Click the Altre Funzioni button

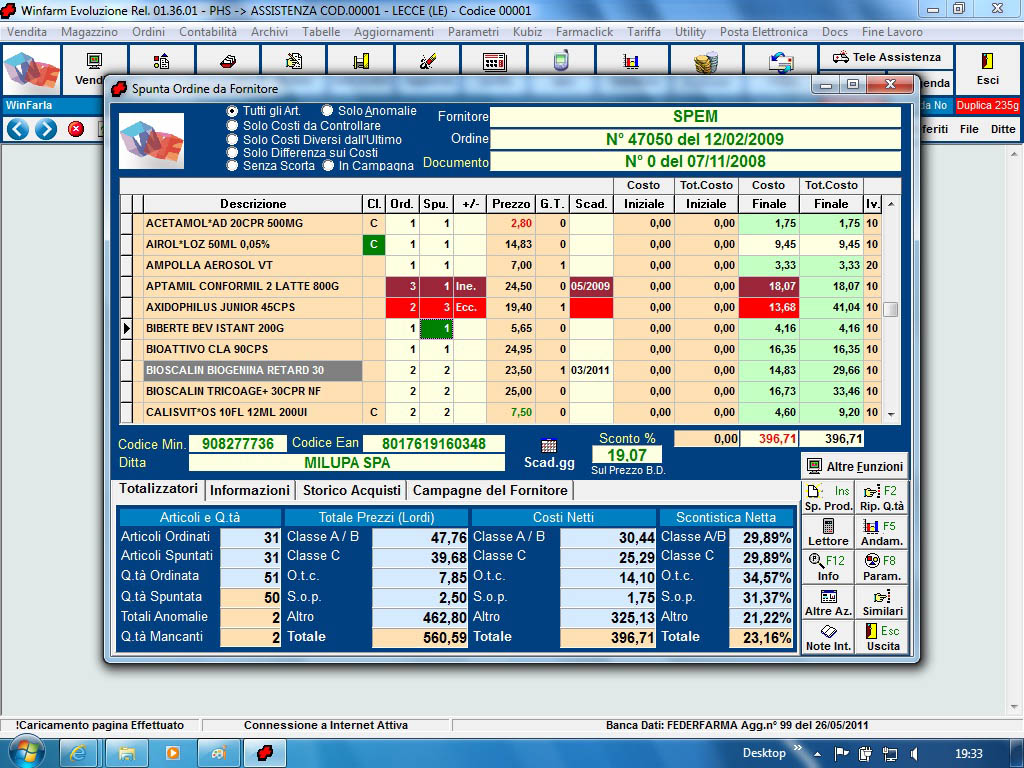click(855, 466)
